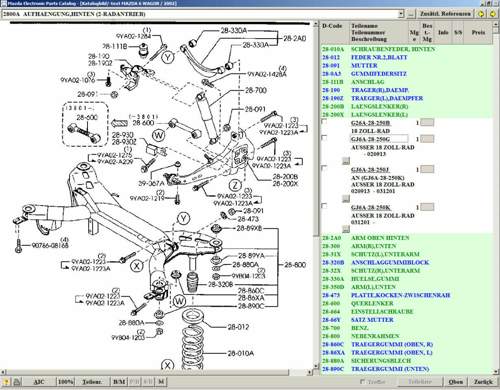Click the yellow help question mark icon
This screenshot has width=500, height=390.
coord(6,382)
